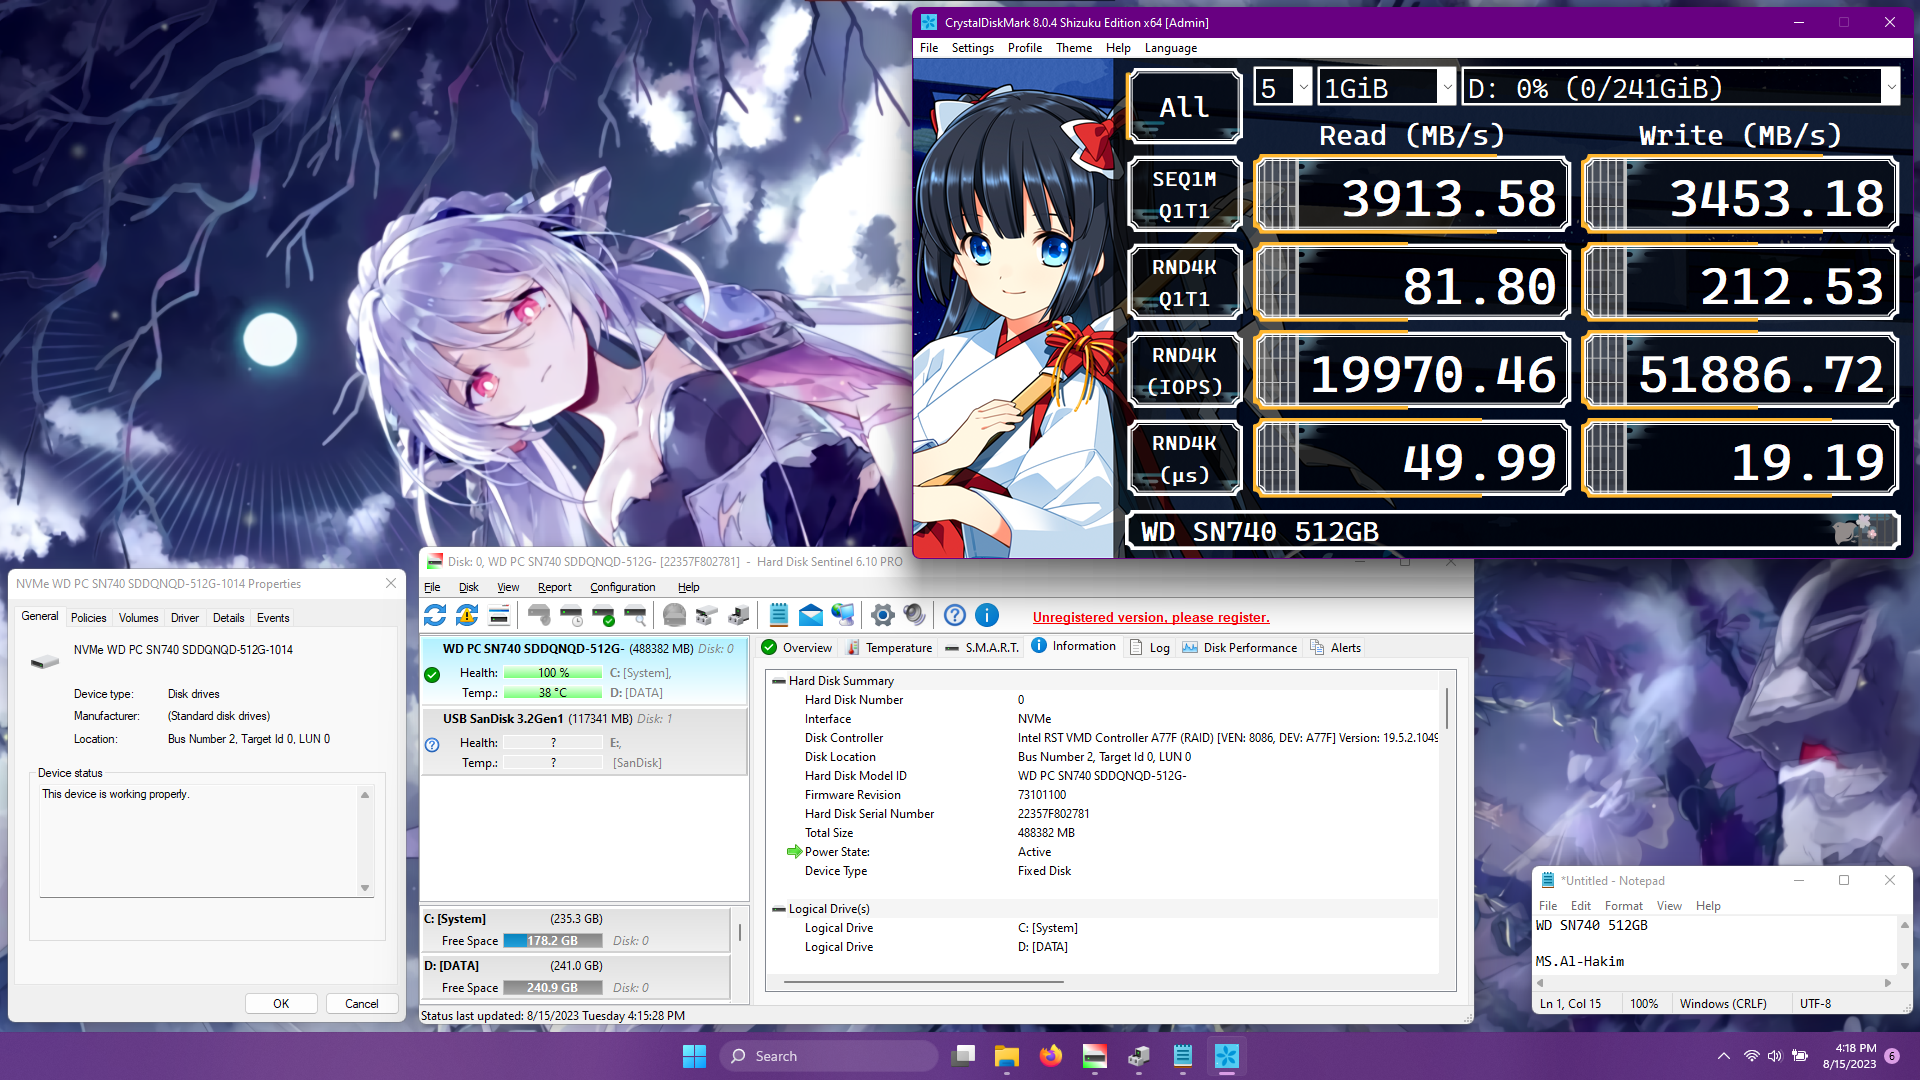Viewport: 1920px width, 1080px height.
Task: Click the speaker sound icon in toolbar
Action: 914,615
